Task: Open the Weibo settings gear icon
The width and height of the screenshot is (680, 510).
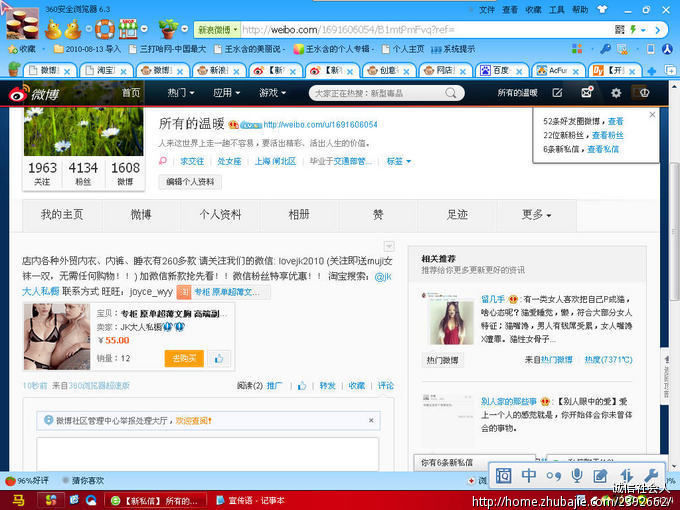Action: pos(616,93)
